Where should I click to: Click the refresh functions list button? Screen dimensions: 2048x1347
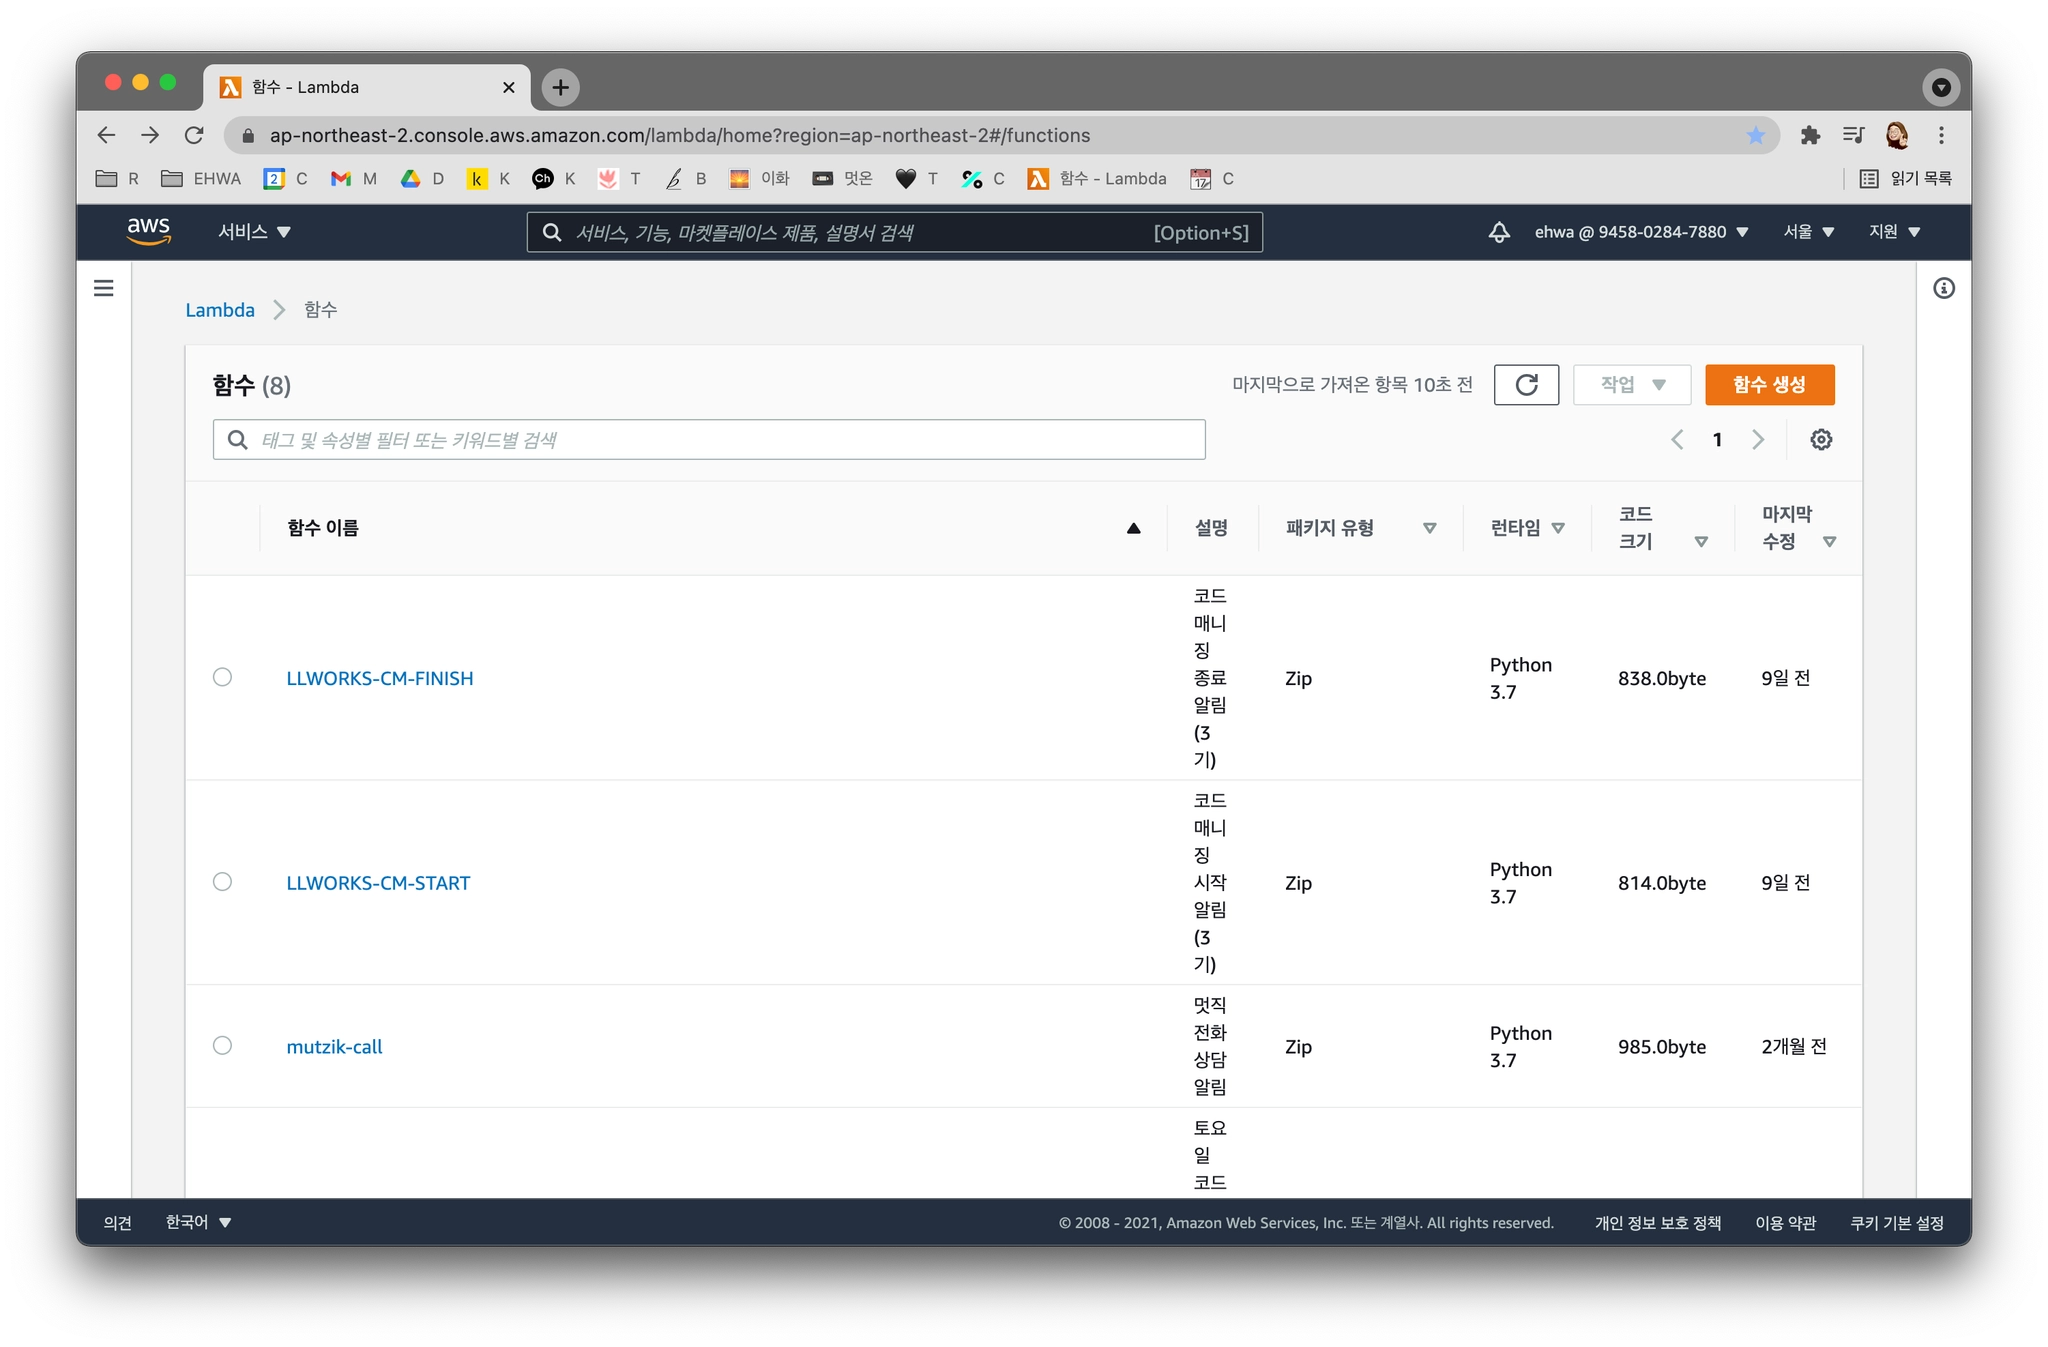coord(1525,385)
